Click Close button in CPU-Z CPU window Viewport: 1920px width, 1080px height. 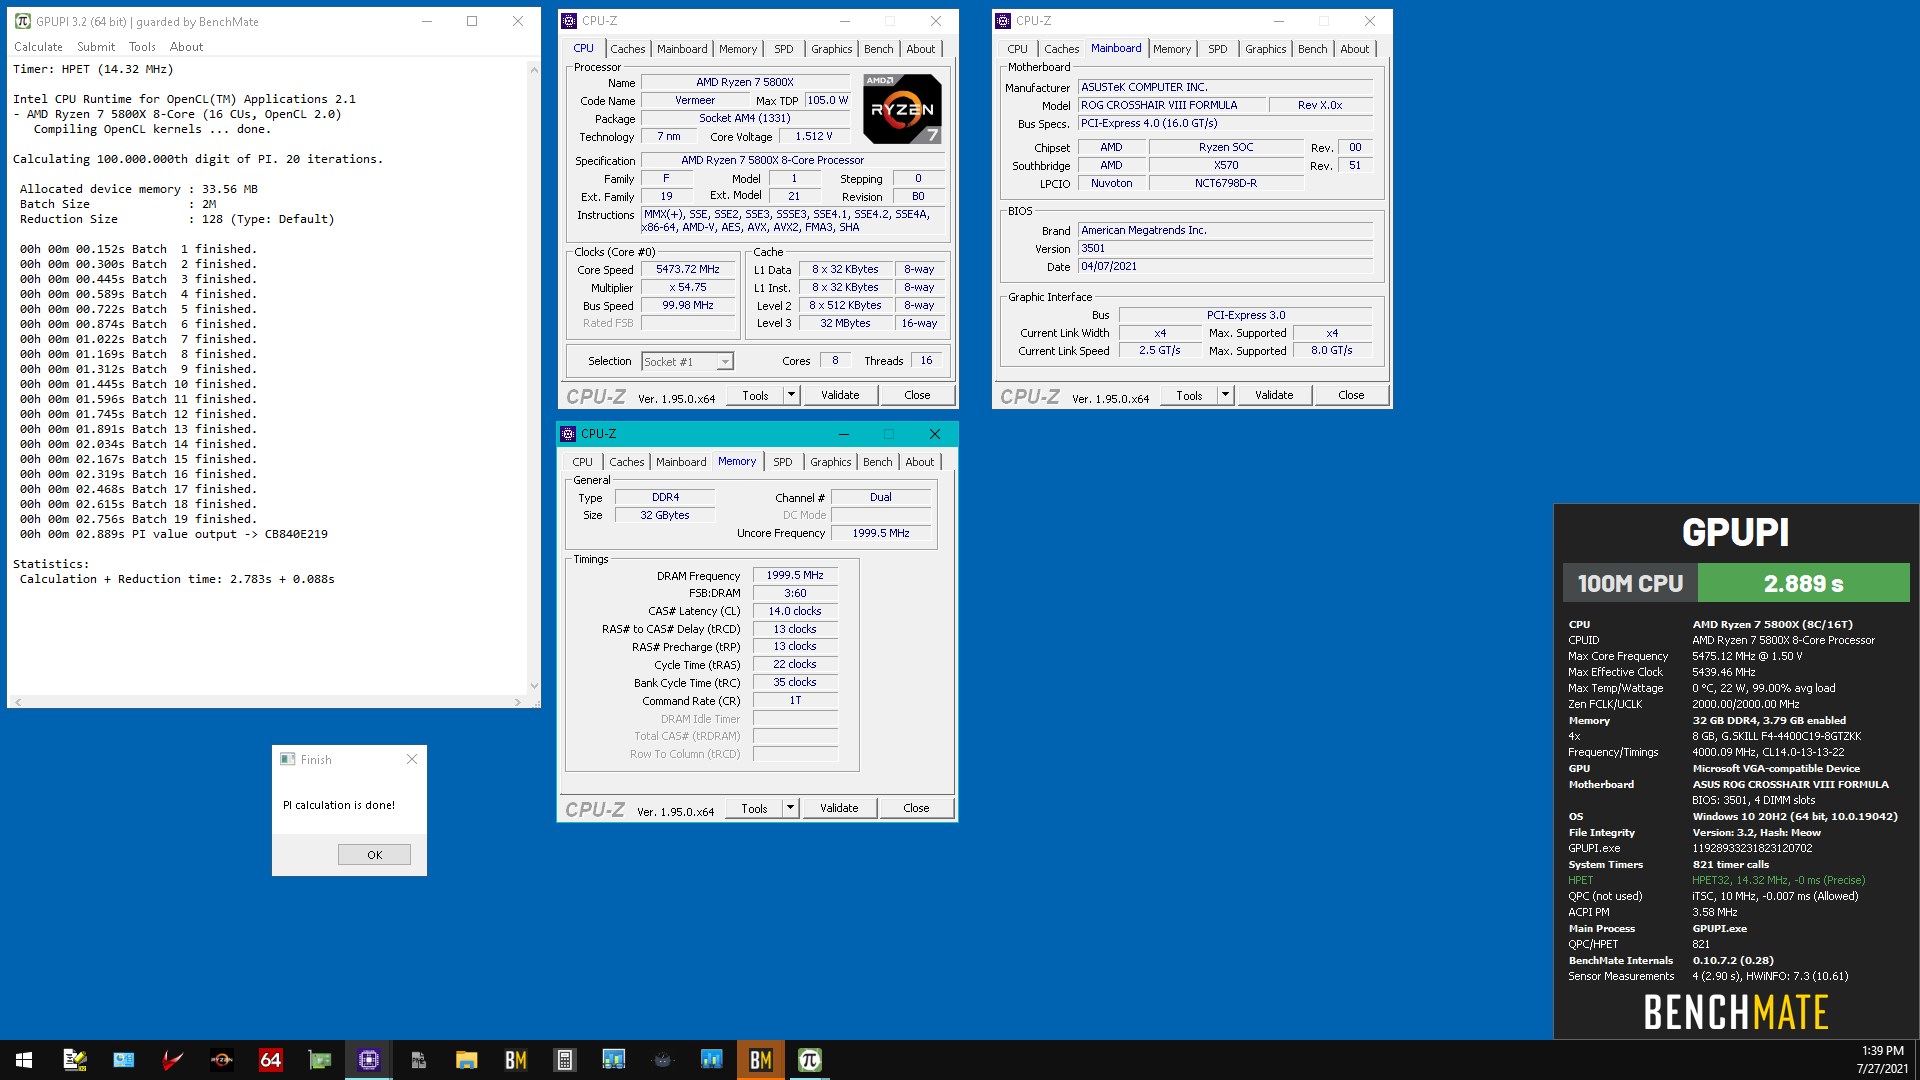tap(917, 395)
